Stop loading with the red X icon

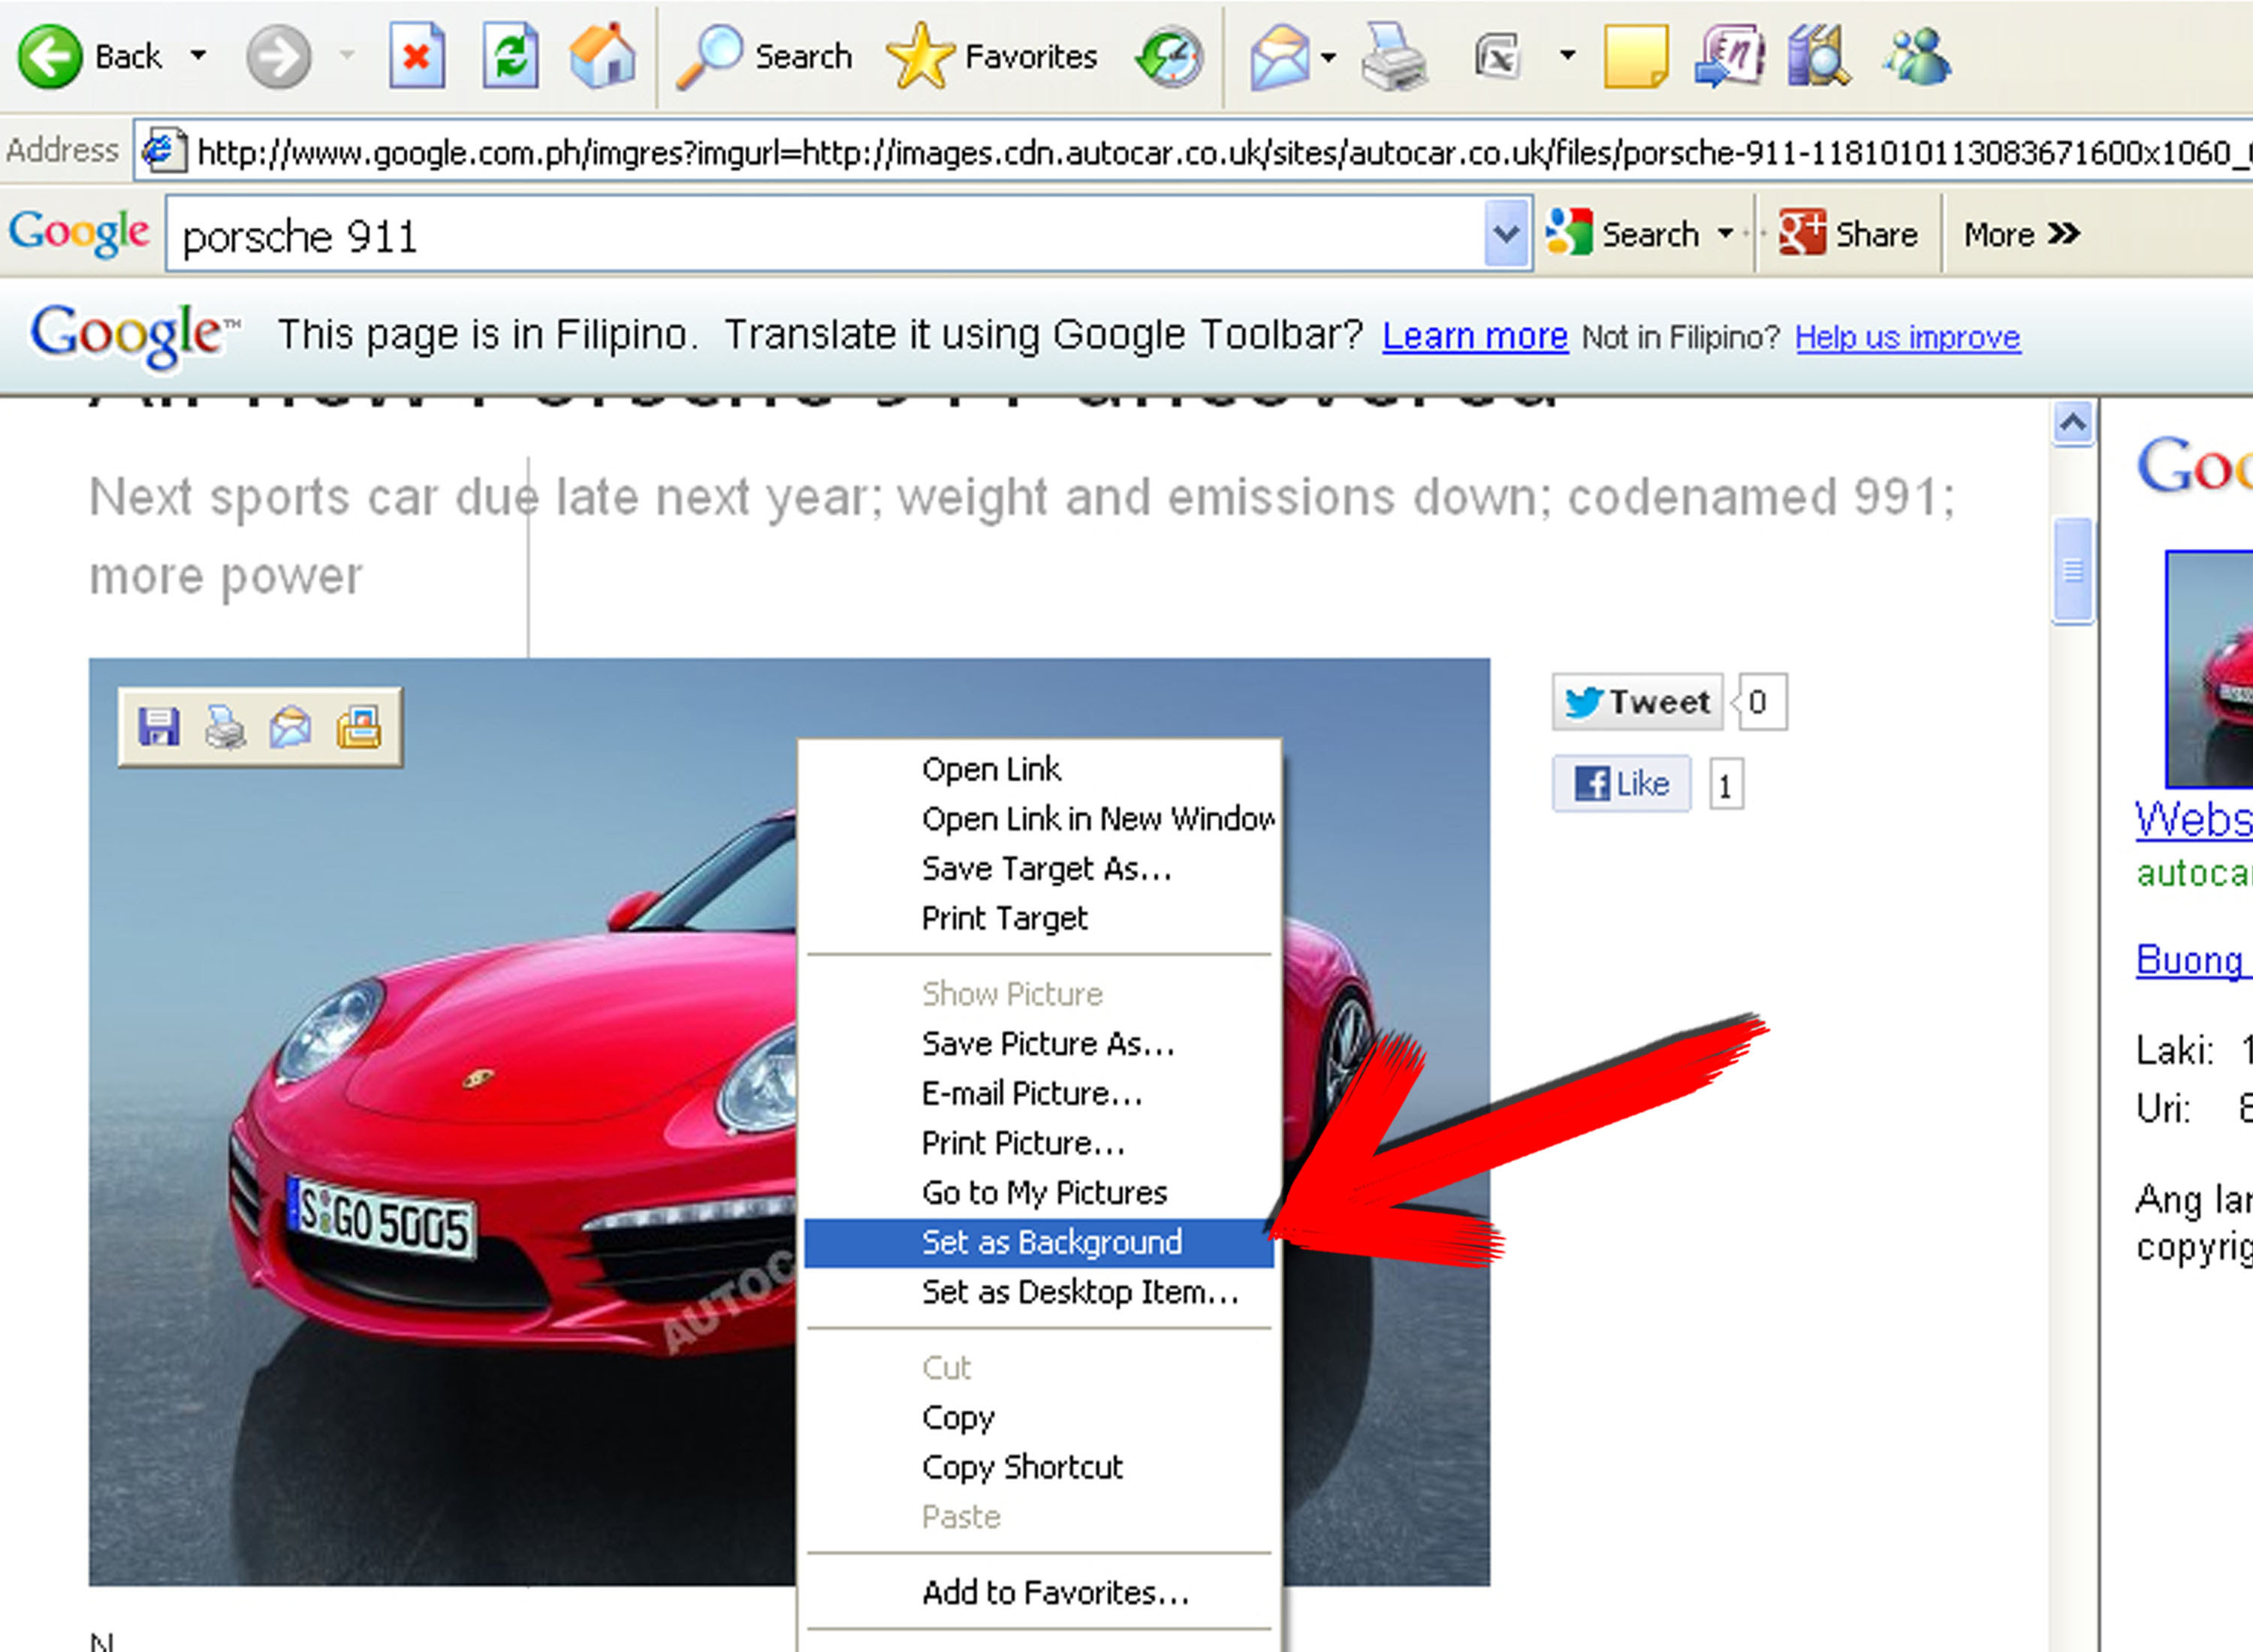pyautogui.click(x=417, y=56)
